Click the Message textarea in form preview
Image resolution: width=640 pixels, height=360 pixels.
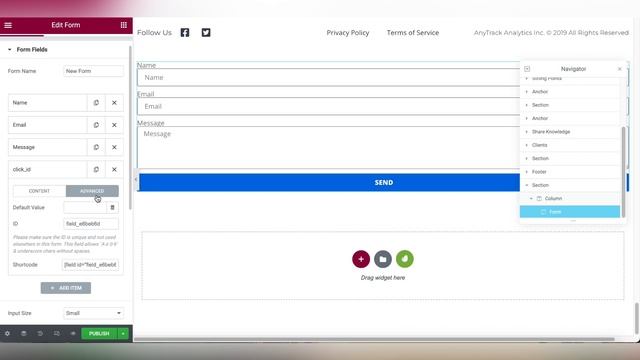[x=329, y=147]
